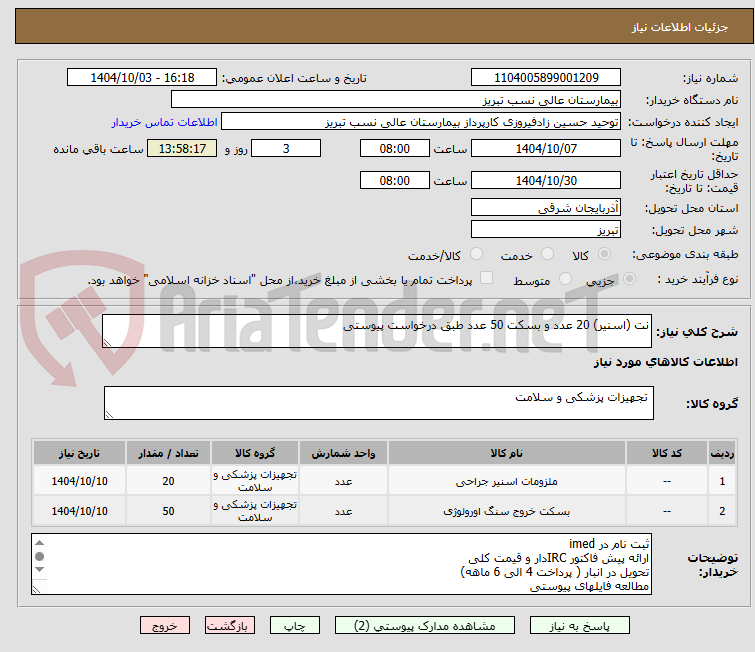755x652 pixels.
Task: Click the unit عدد cell in row 2
Action: point(343,511)
